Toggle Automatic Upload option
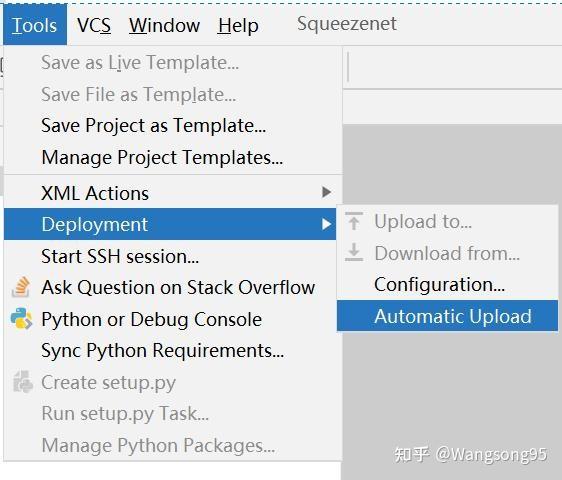The width and height of the screenshot is (562, 480). 447,316
